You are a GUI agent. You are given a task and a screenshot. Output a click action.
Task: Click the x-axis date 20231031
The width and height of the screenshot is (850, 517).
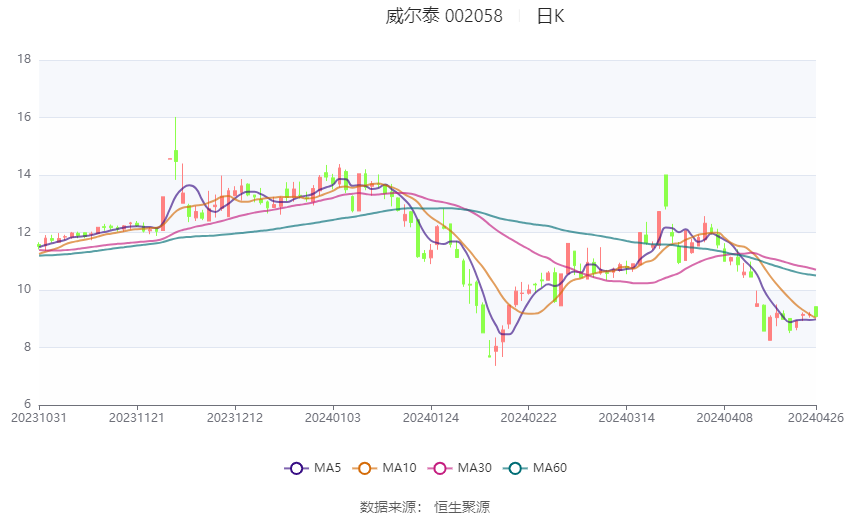tap(39, 418)
